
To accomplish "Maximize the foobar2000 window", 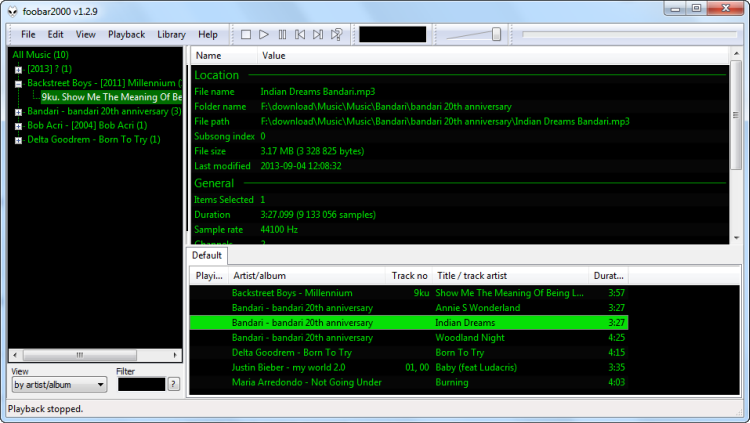I will (x=696, y=8).
